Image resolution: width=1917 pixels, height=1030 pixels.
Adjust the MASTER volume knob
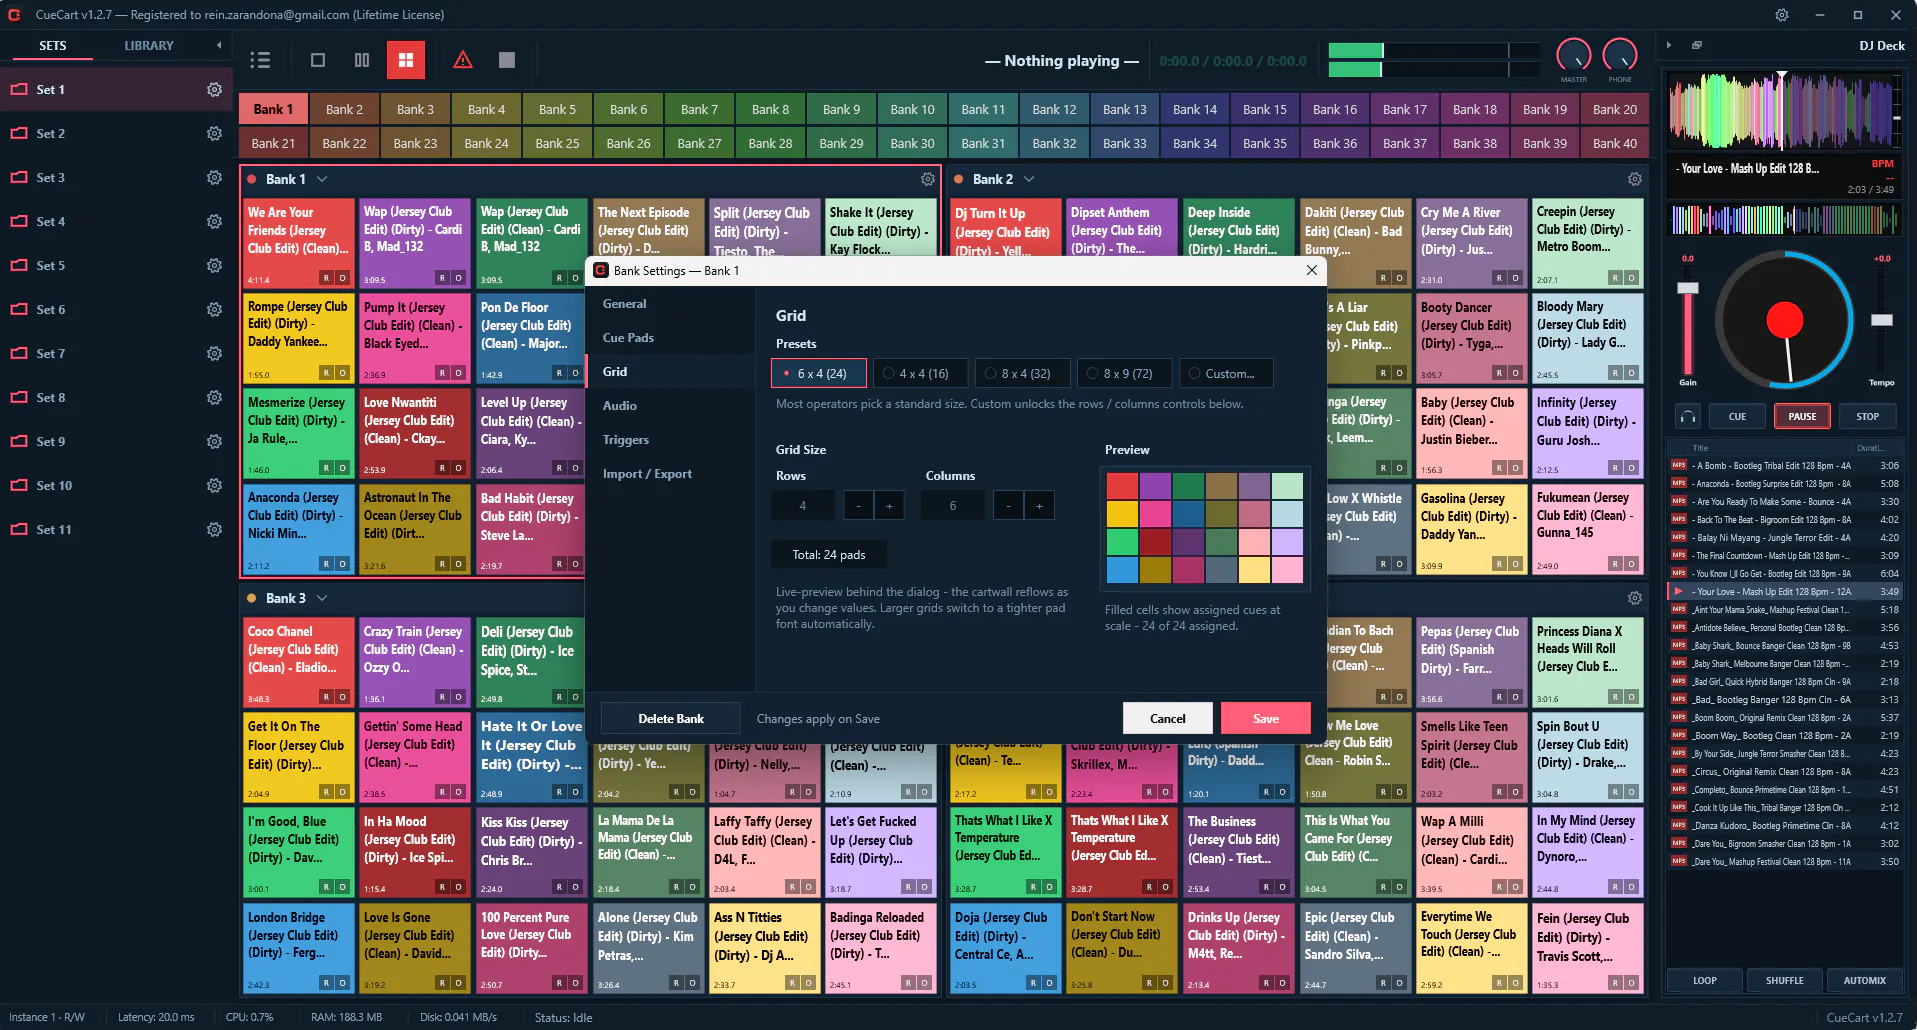tap(1574, 56)
